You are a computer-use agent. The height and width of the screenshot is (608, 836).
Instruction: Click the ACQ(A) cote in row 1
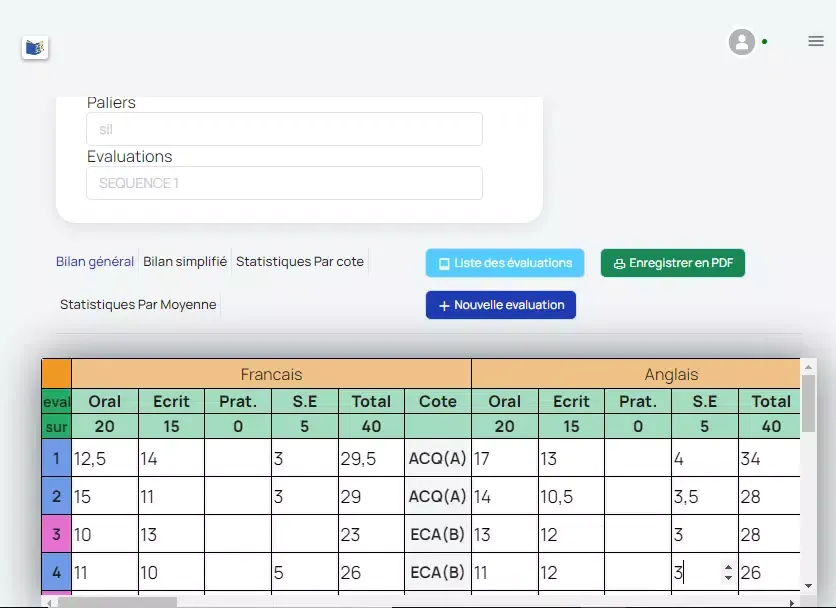pos(438,458)
